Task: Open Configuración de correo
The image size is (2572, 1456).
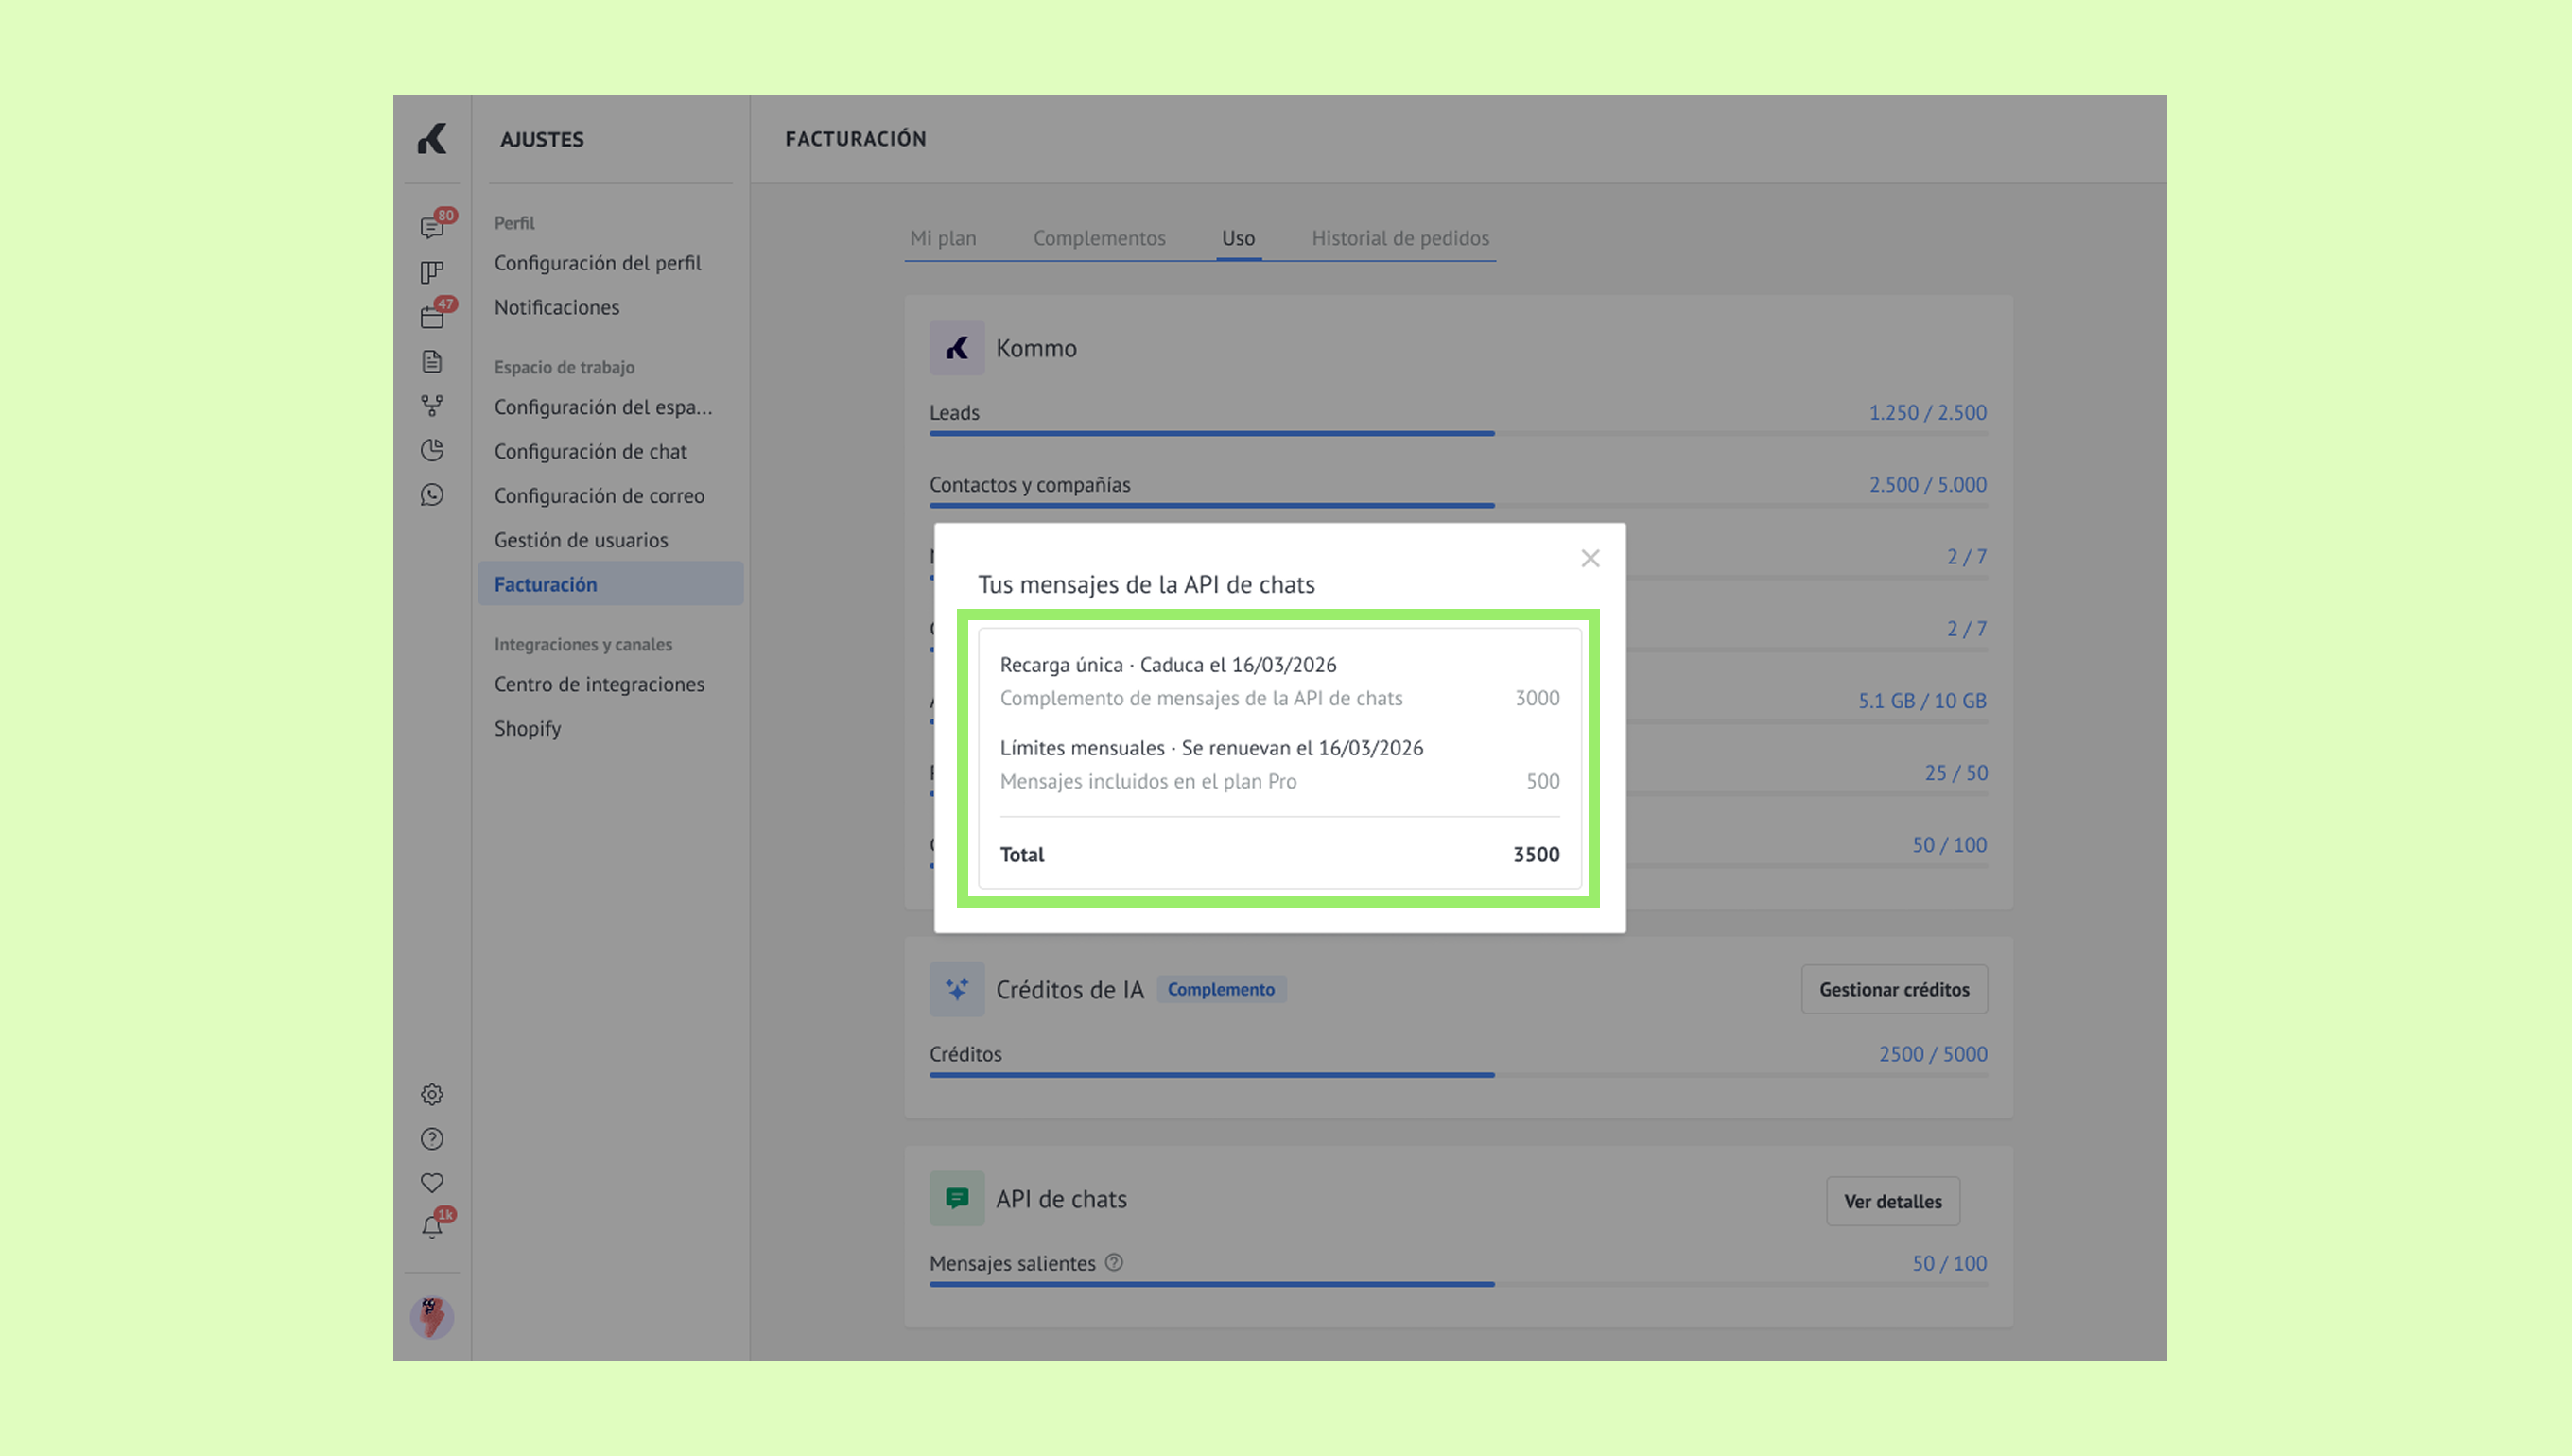Action: pyautogui.click(x=599, y=496)
